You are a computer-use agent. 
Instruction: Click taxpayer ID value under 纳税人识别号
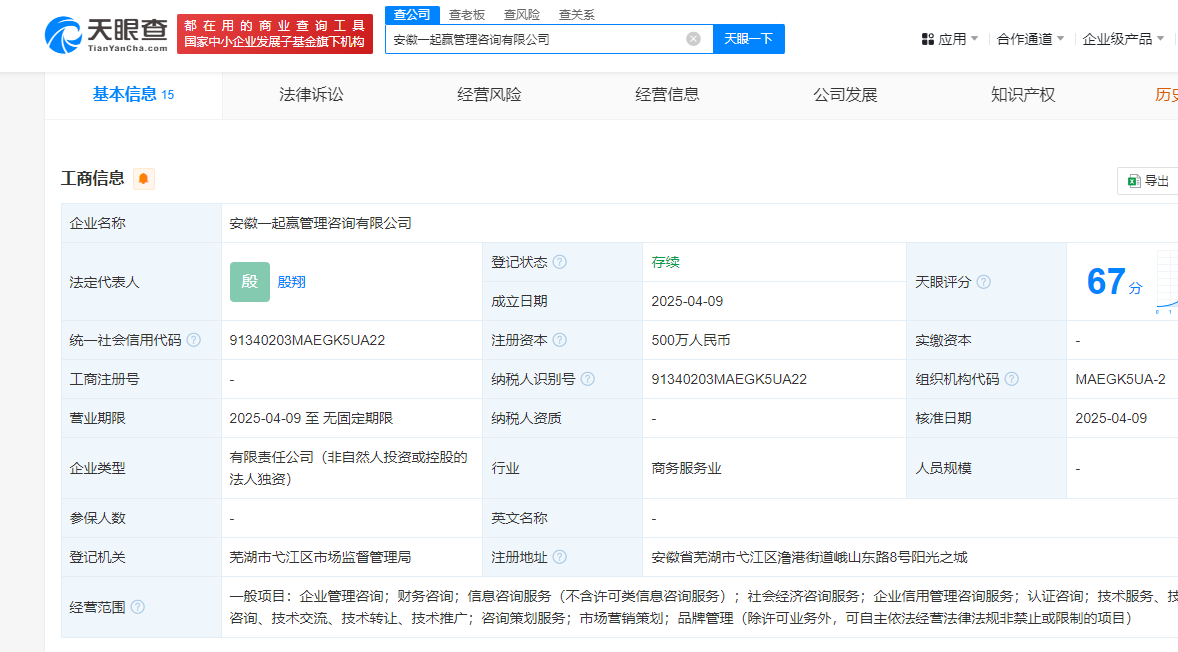(729, 379)
